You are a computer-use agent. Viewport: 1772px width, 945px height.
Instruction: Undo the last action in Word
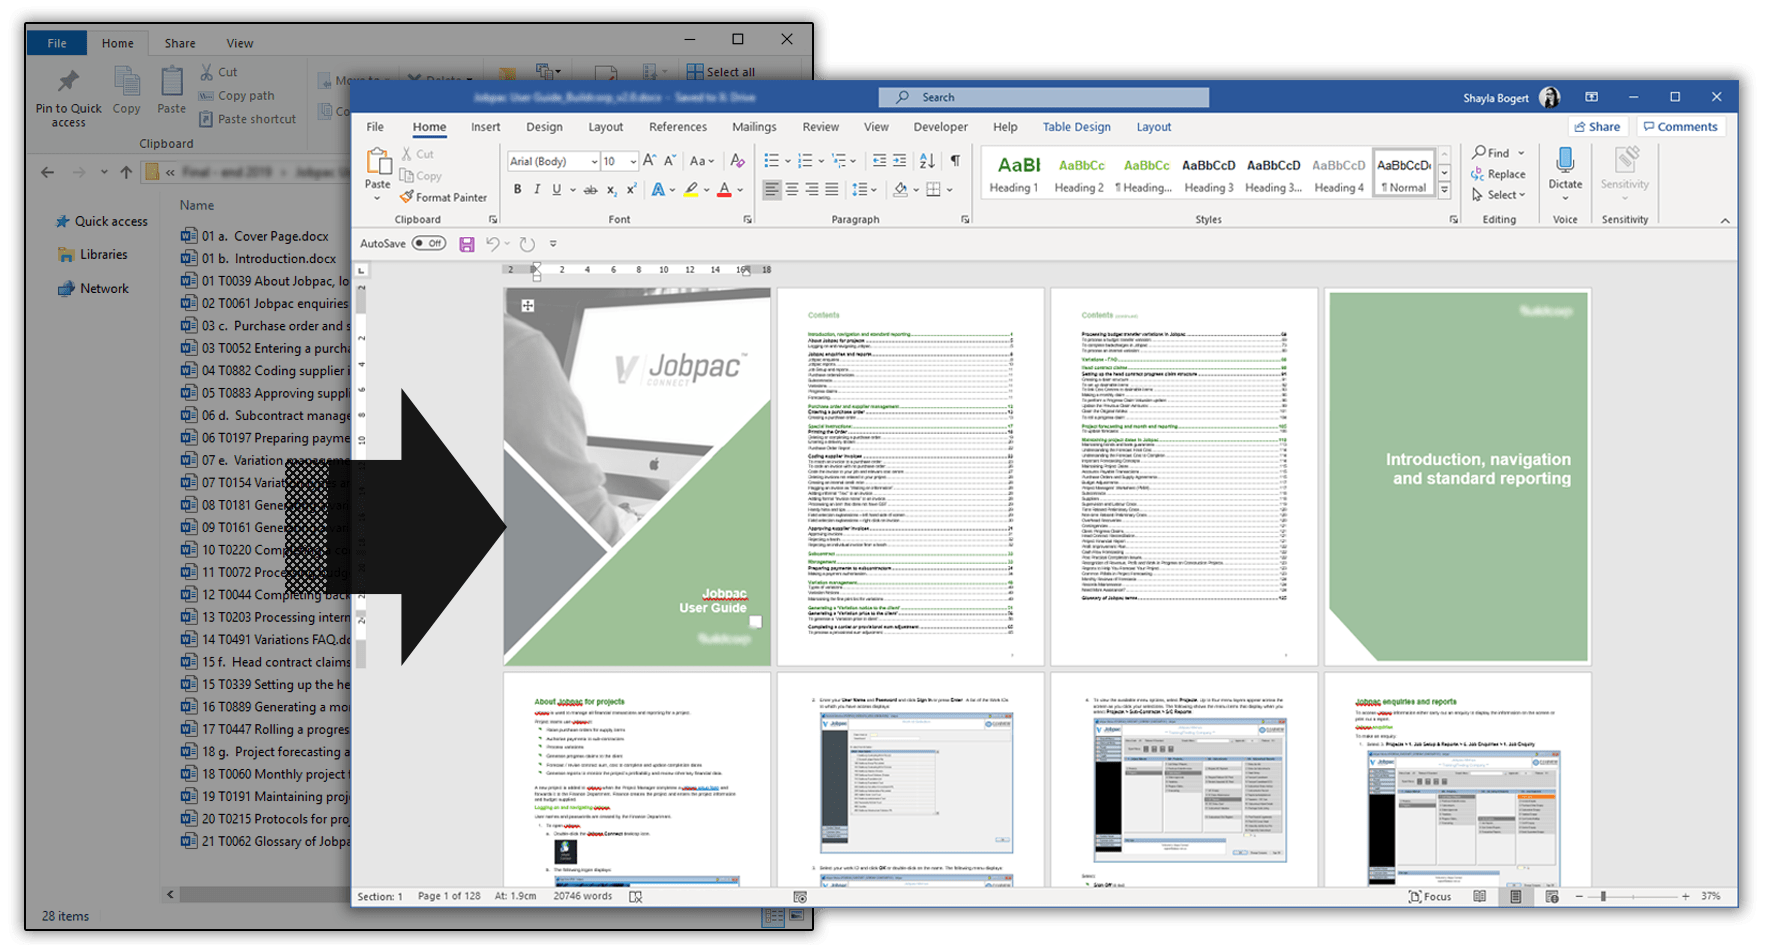[492, 244]
